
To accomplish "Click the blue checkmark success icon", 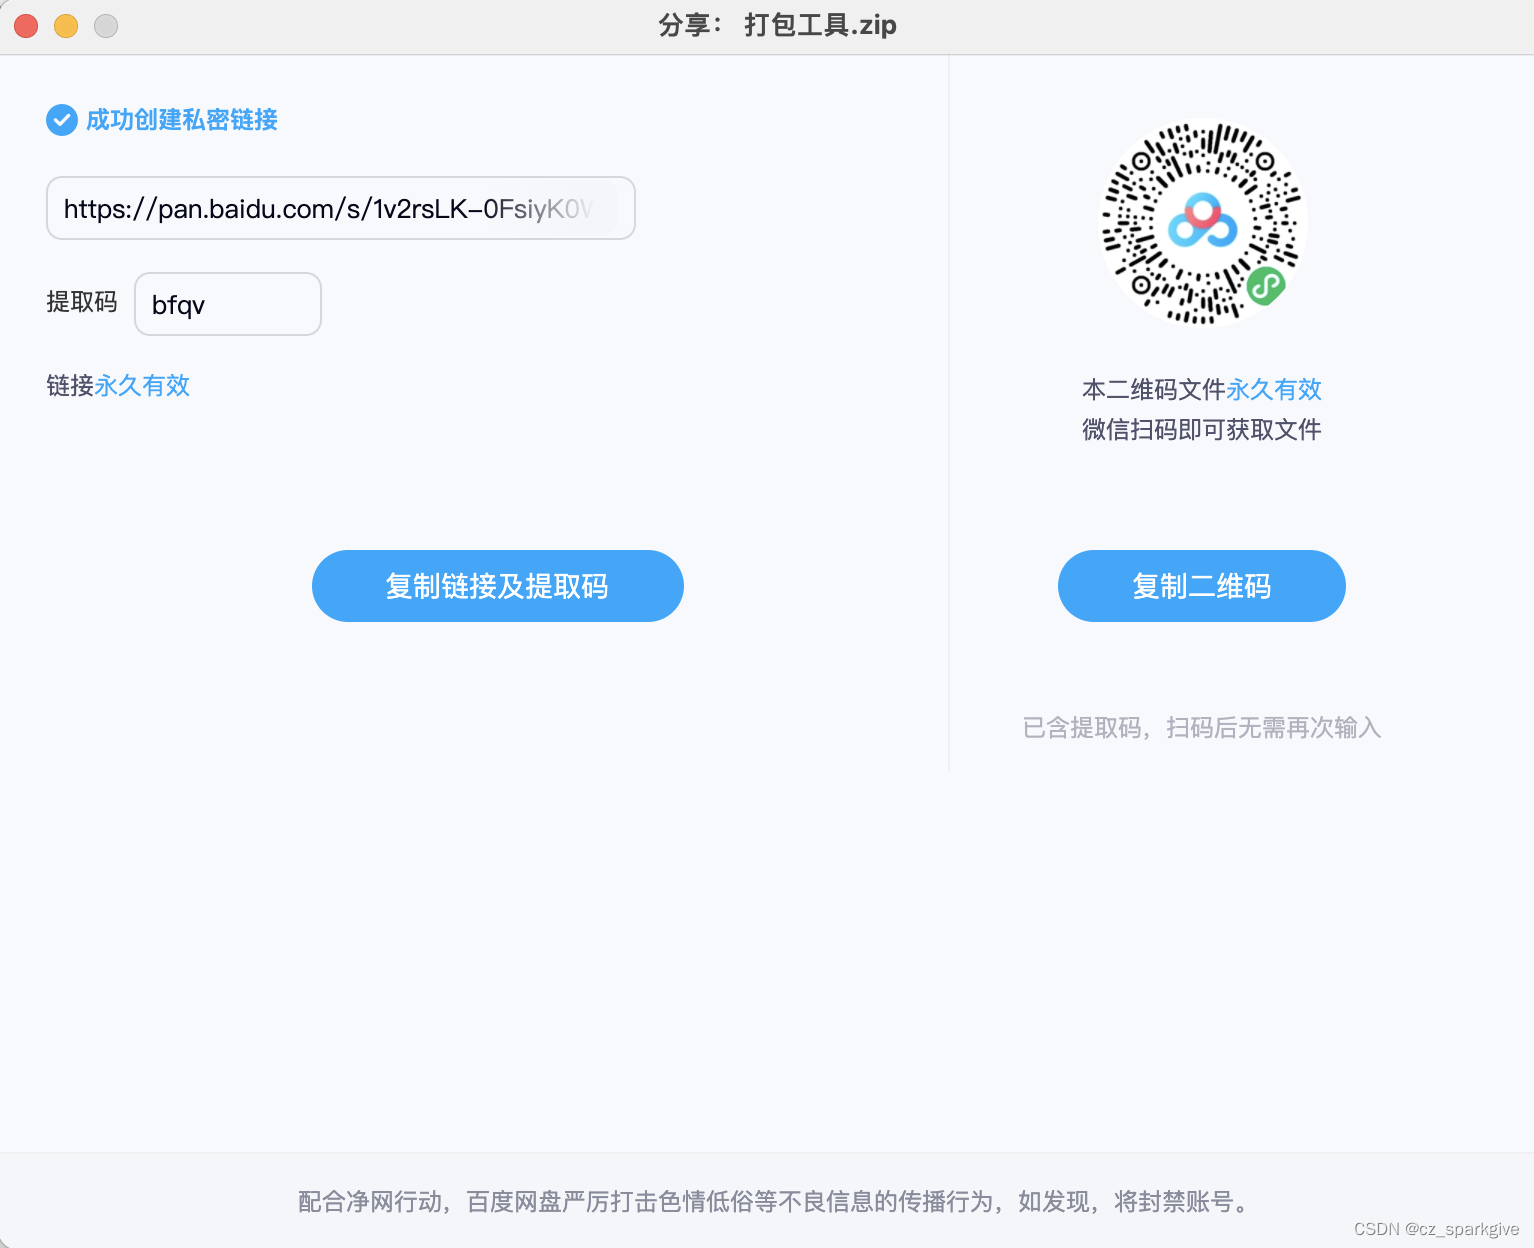I will (x=62, y=120).
